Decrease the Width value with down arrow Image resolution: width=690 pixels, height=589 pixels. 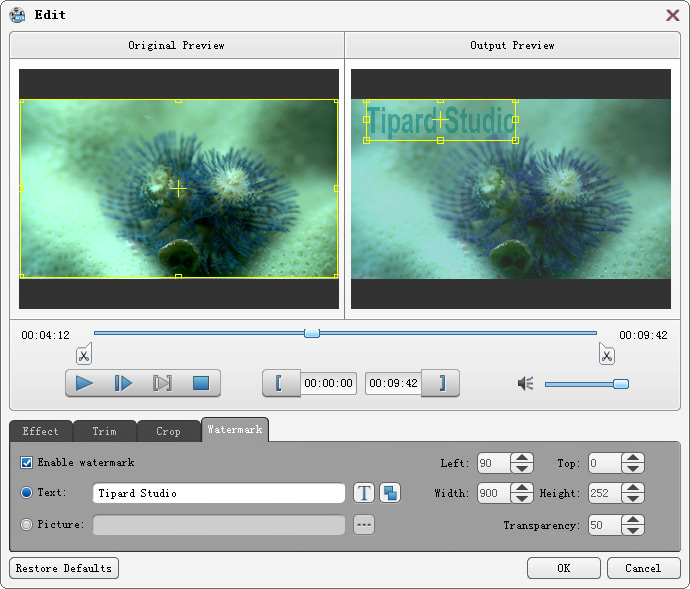(522, 498)
